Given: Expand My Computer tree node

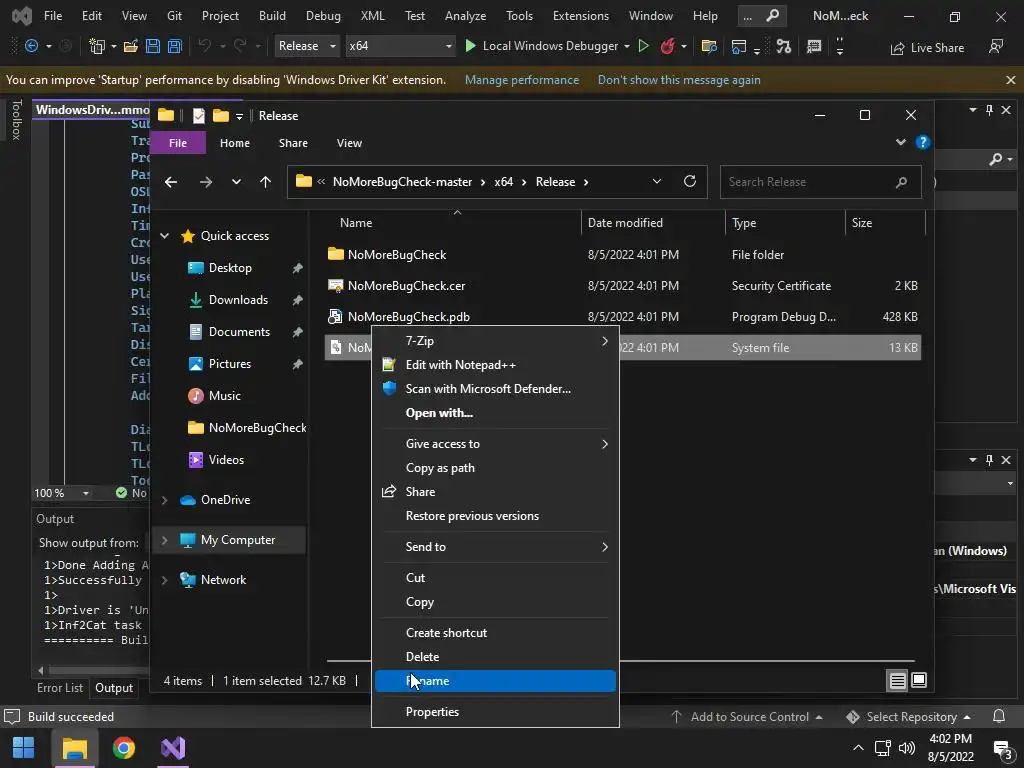Looking at the screenshot, I should tap(165, 540).
